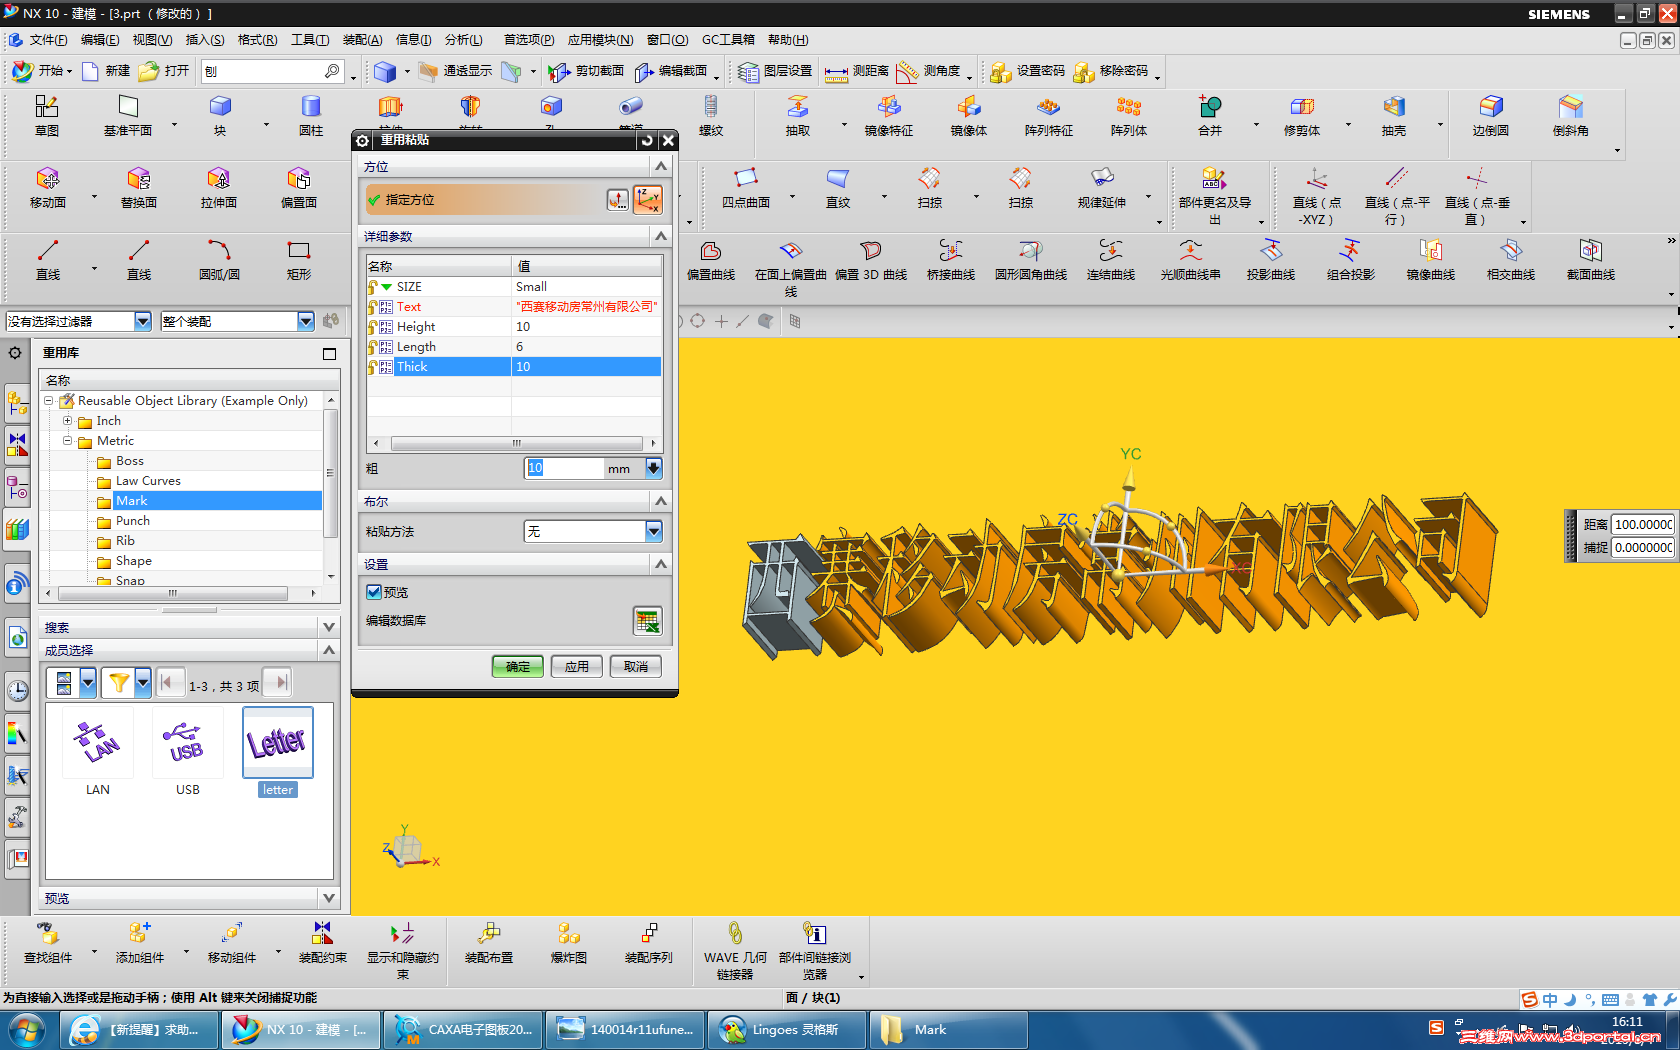The height and width of the screenshot is (1050, 1680).
Task: Open the 文件(F) menu
Action: 48,40
